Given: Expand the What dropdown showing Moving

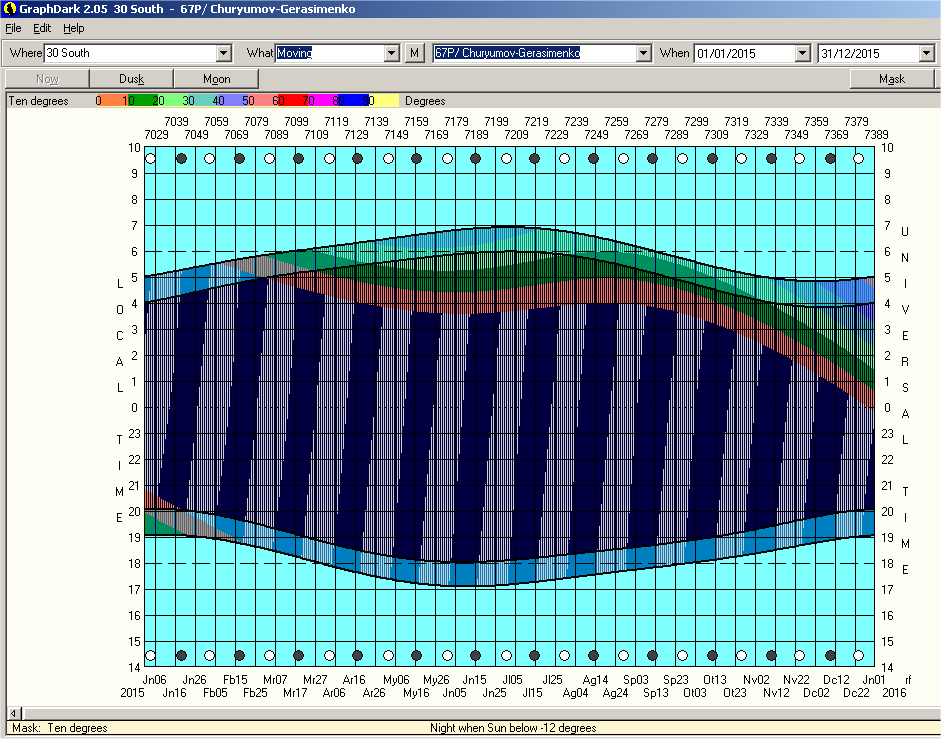Looking at the screenshot, I should [x=392, y=53].
